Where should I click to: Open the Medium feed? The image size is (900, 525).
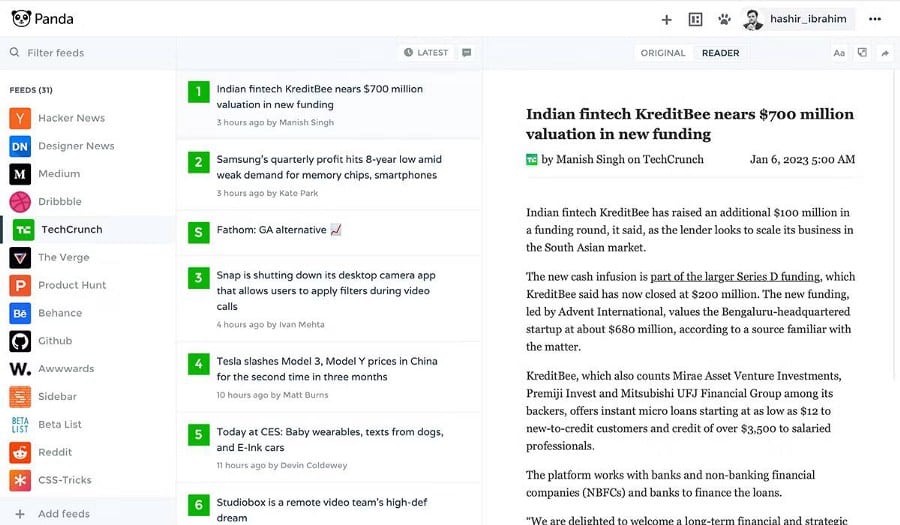pos(88,174)
